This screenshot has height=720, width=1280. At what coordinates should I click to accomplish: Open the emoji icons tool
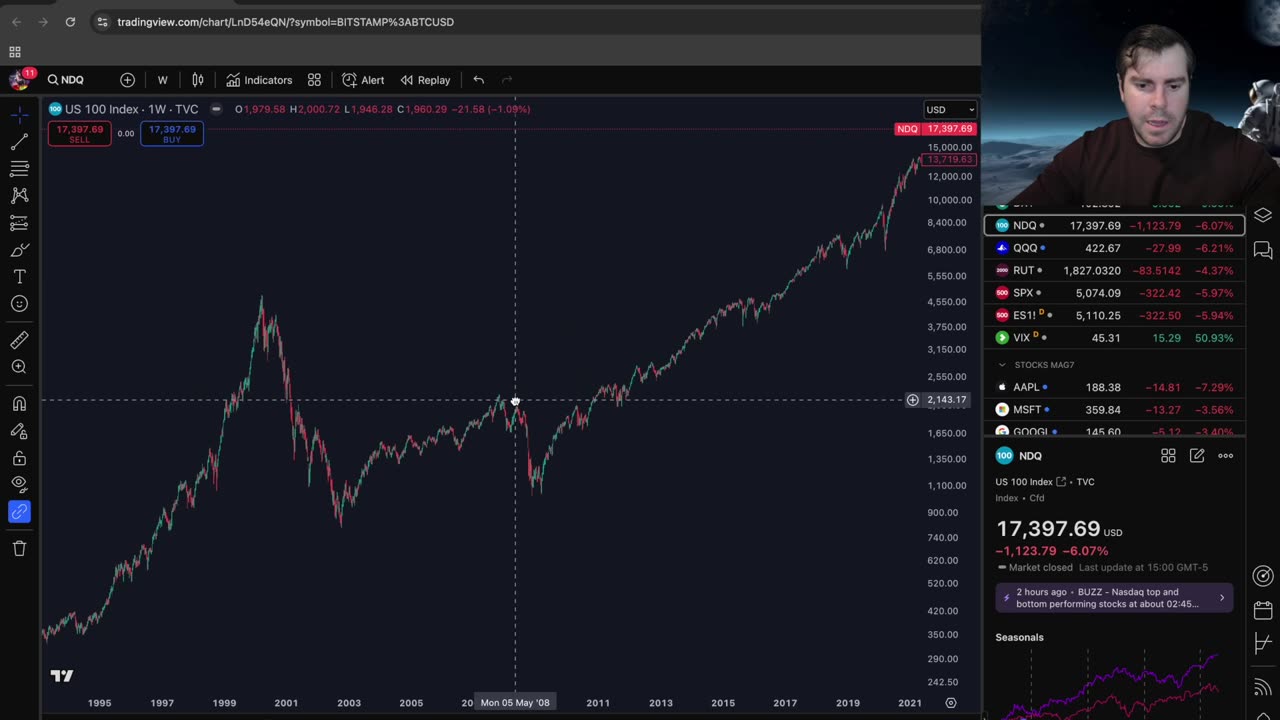tap(19, 303)
